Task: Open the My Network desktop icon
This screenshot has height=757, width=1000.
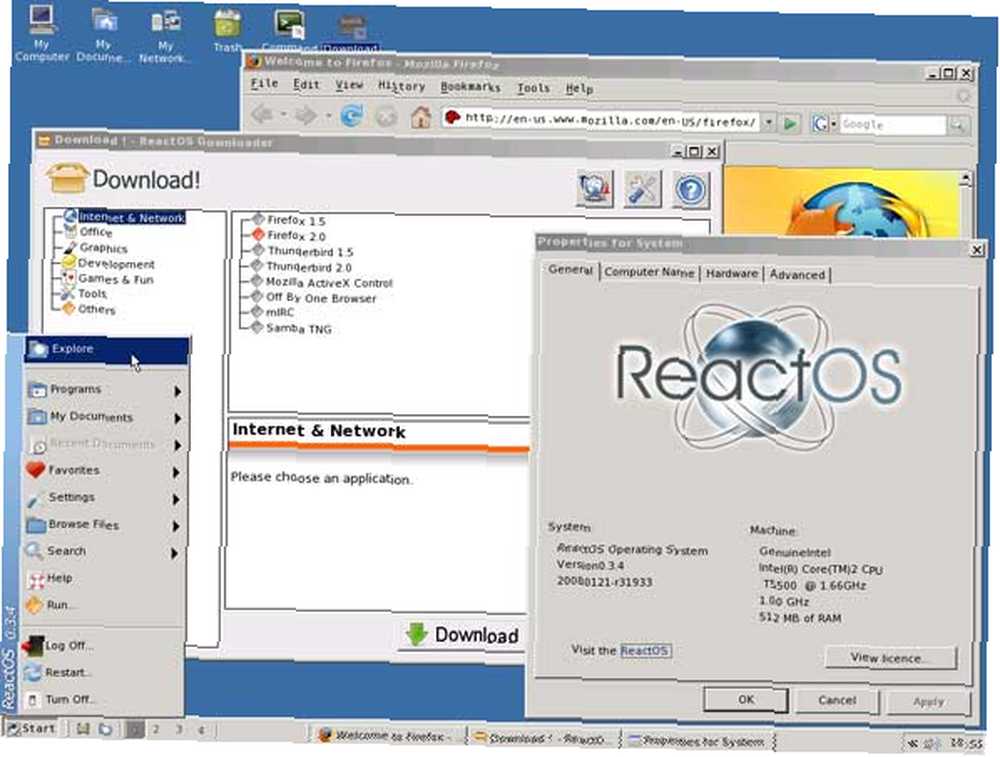Action: pyautogui.click(x=165, y=36)
